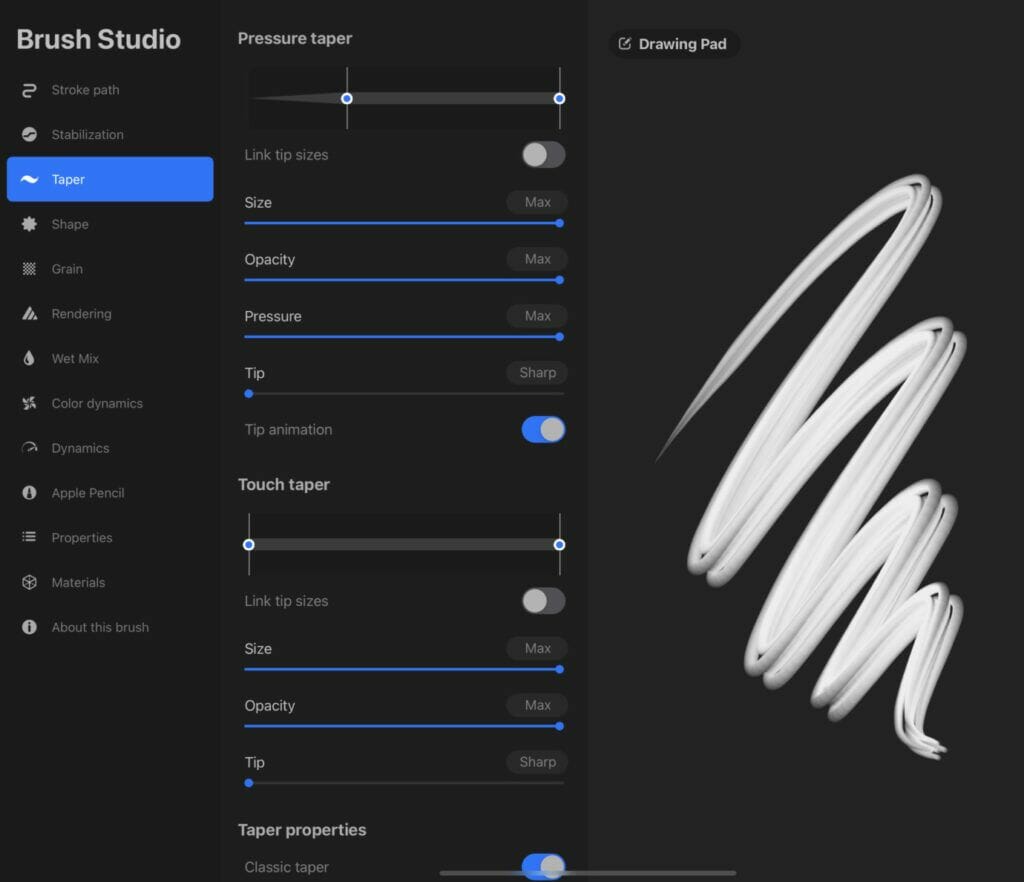Click the Pressure taper Opacity slider track
1024x882 pixels.
[x=404, y=280]
